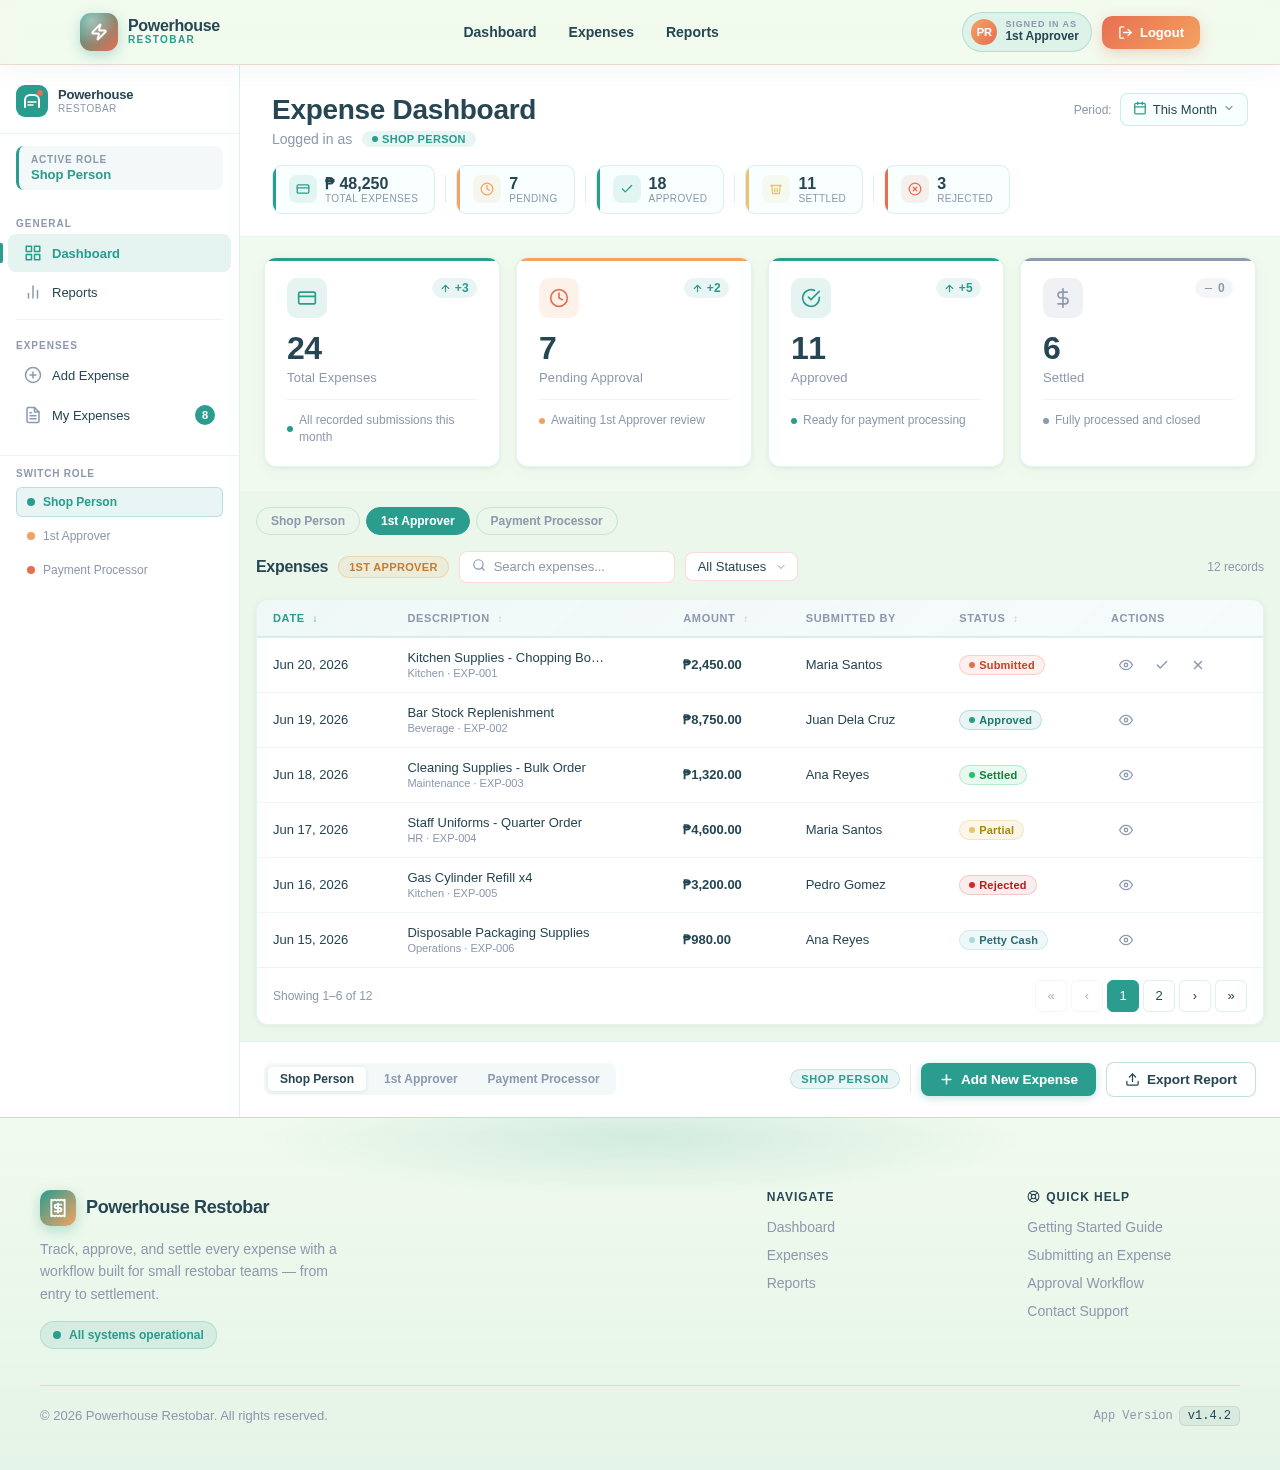Click the footer Powerhouse Restobar logo icon
This screenshot has height=1470, width=1280.
58,1208
